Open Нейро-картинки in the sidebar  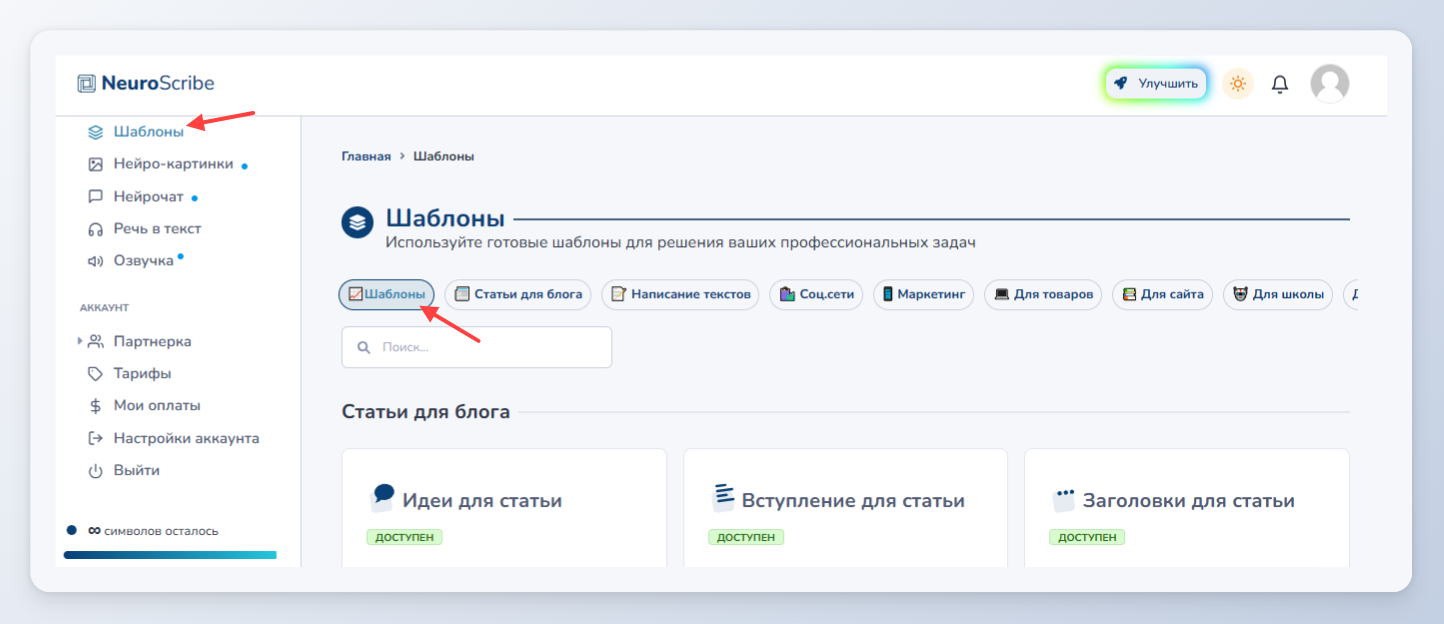pyautogui.click(x=173, y=164)
